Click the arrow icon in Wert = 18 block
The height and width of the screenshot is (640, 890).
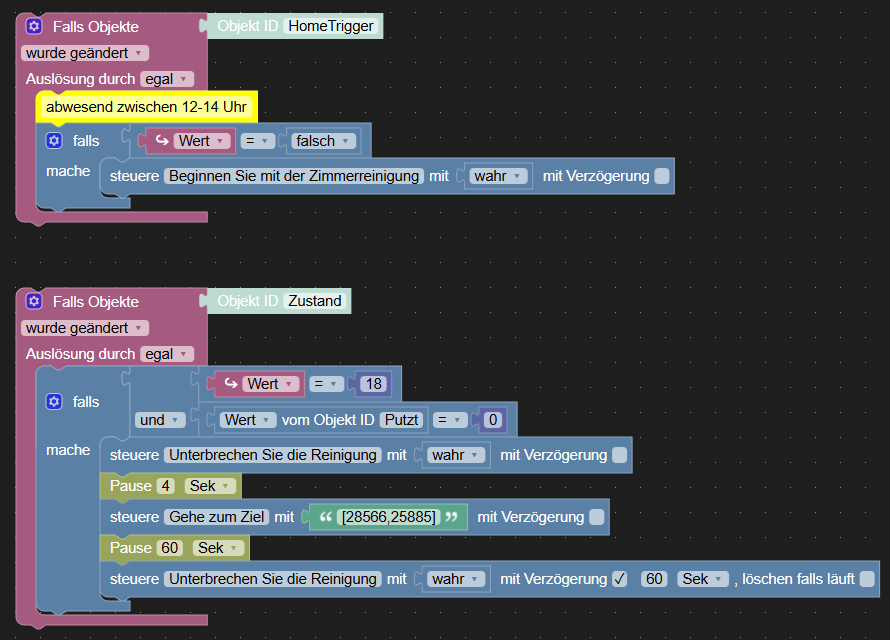point(230,384)
